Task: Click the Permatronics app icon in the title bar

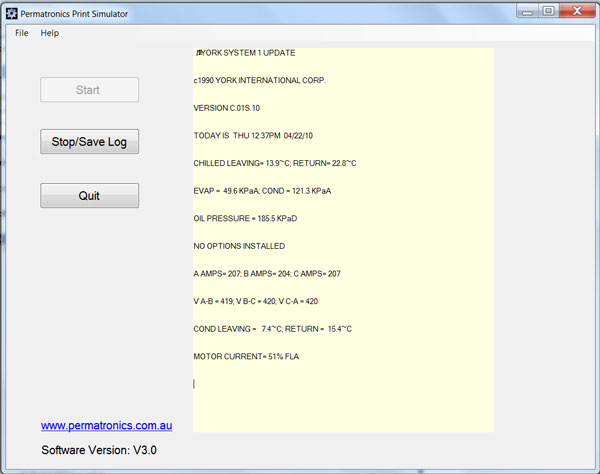Action: point(11,13)
